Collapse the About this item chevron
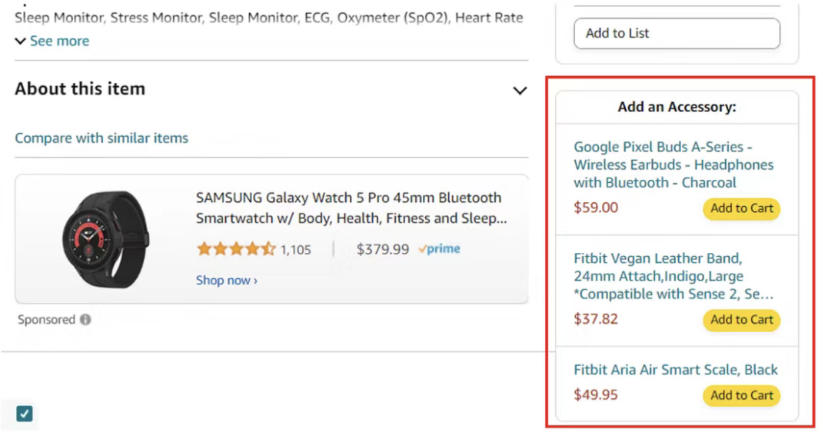Viewport: 823px width, 448px height. tap(519, 91)
